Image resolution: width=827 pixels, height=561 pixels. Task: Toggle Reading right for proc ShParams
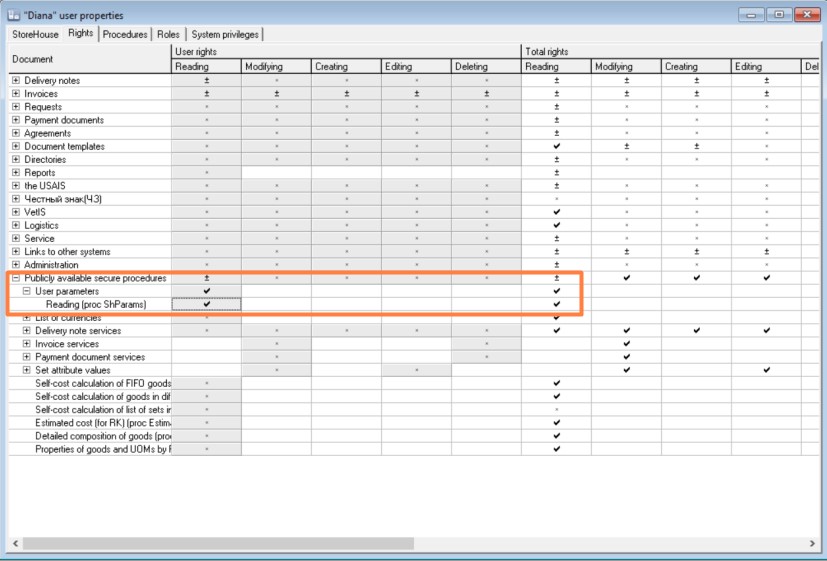coord(206,304)
